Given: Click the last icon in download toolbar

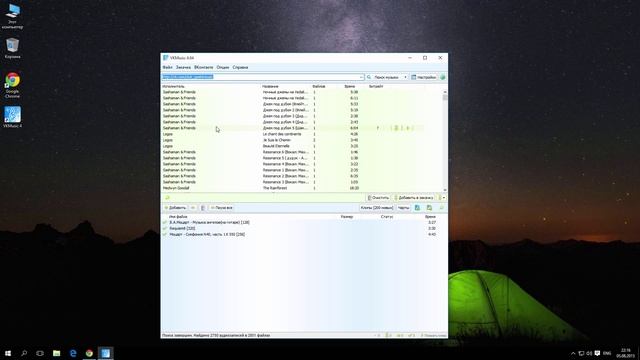Looking at the screenshot, I should (x=441, y=208).
